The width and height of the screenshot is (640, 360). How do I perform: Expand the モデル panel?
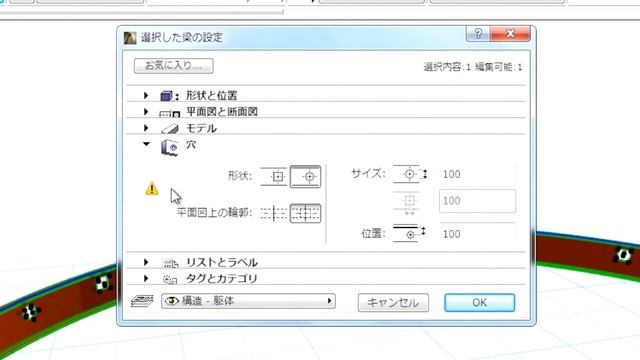(x=146, y=128)
